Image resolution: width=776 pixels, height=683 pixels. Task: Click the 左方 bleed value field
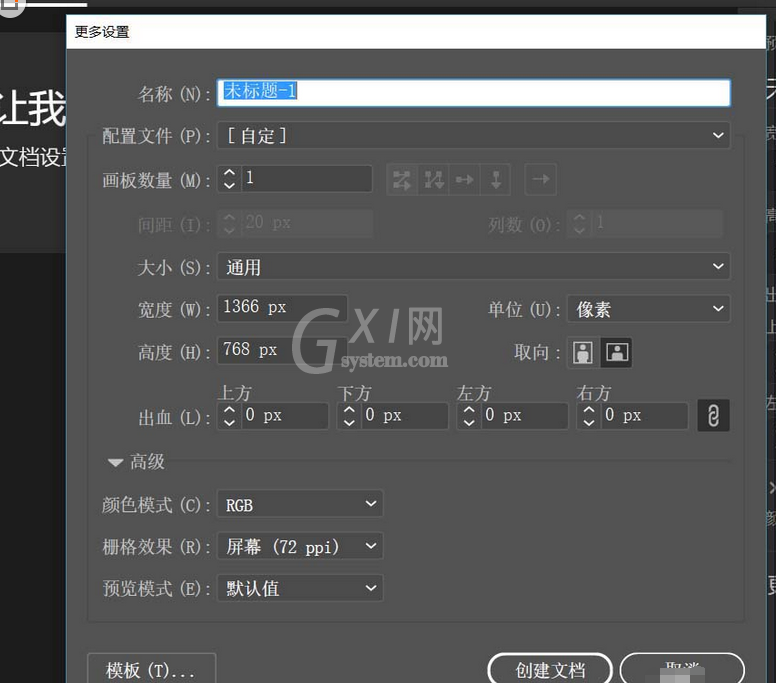[x=525, y=416]
